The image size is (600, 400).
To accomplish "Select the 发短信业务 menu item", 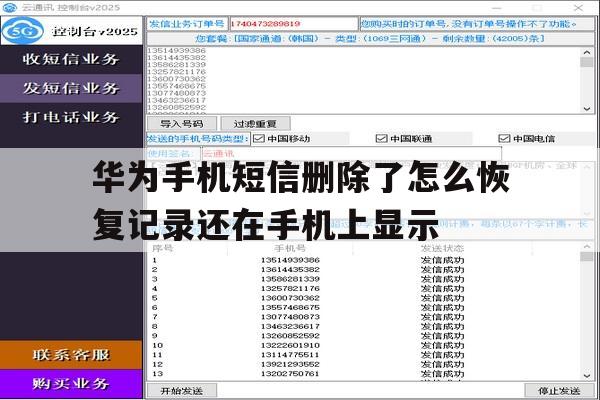I will [x=71, y=88].
